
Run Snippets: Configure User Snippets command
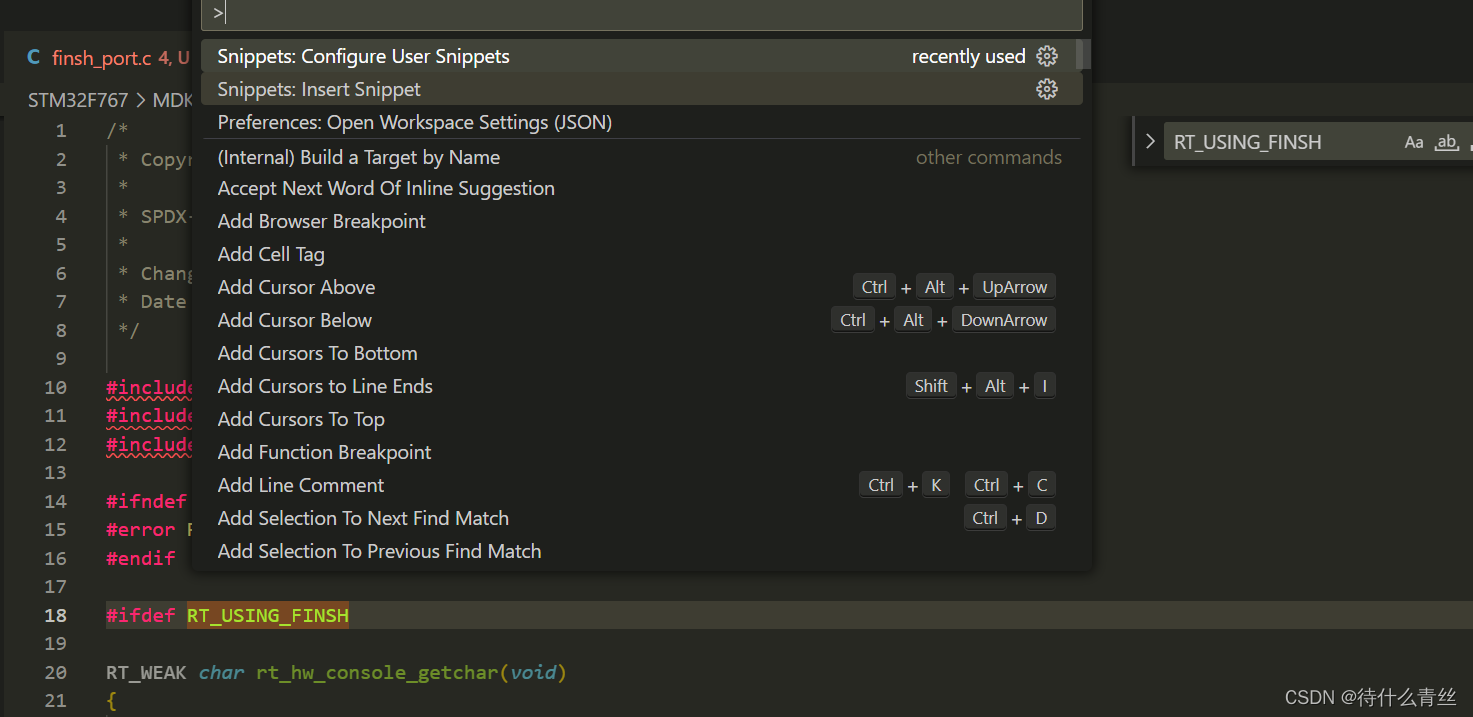pos(364,57)
